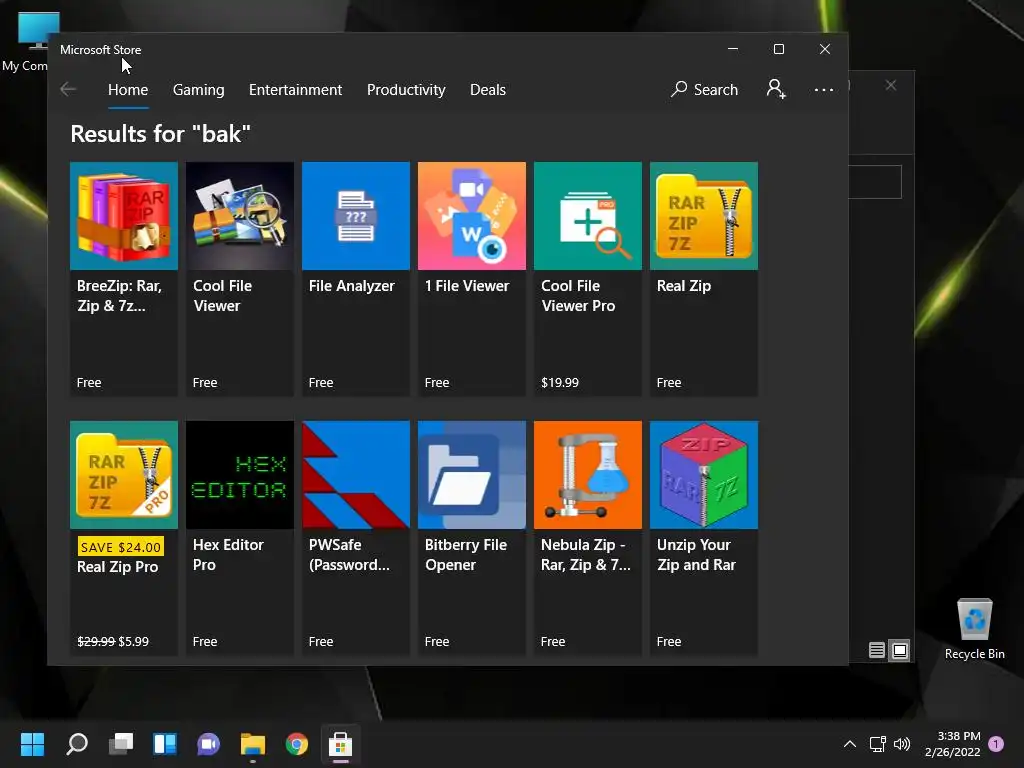Launch Google Chrome from the taskbar
This screenshot has height=768, width=1024.
tap(296, 744)
